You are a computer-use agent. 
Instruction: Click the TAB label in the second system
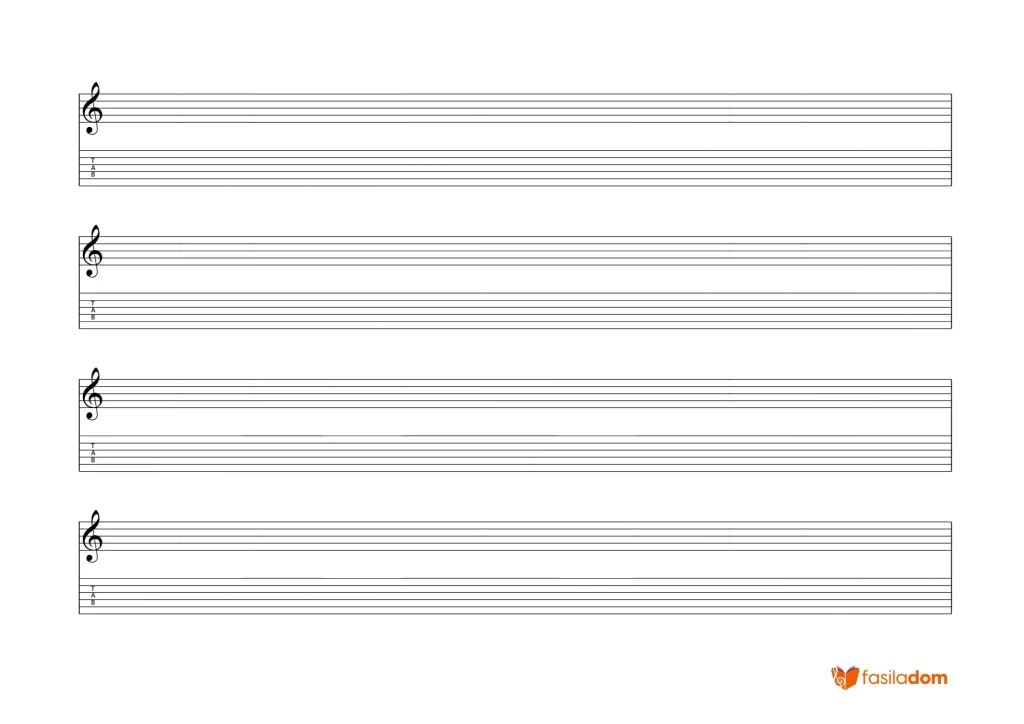(x=93, y=310)
